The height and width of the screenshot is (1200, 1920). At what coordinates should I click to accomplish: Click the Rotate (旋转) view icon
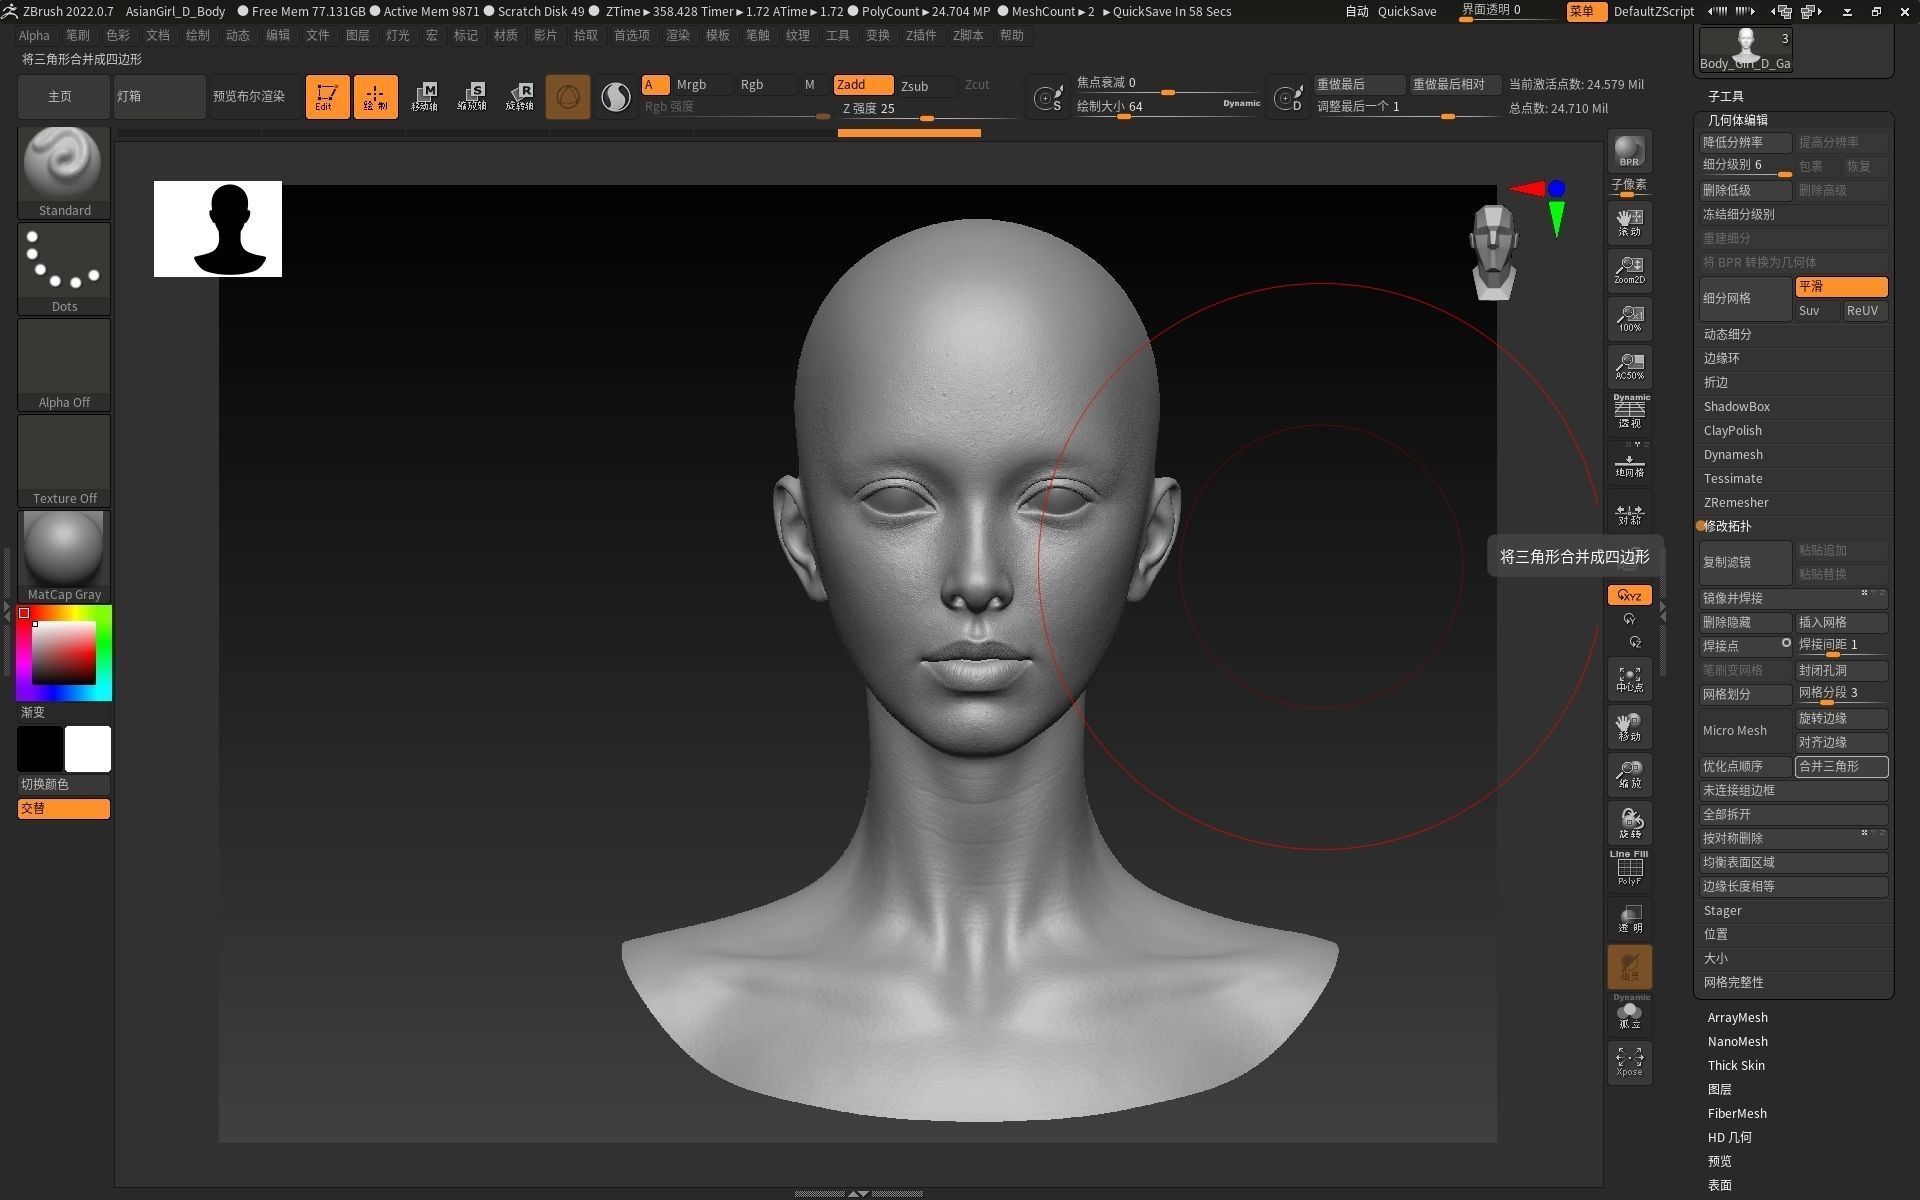[1629, 823]
